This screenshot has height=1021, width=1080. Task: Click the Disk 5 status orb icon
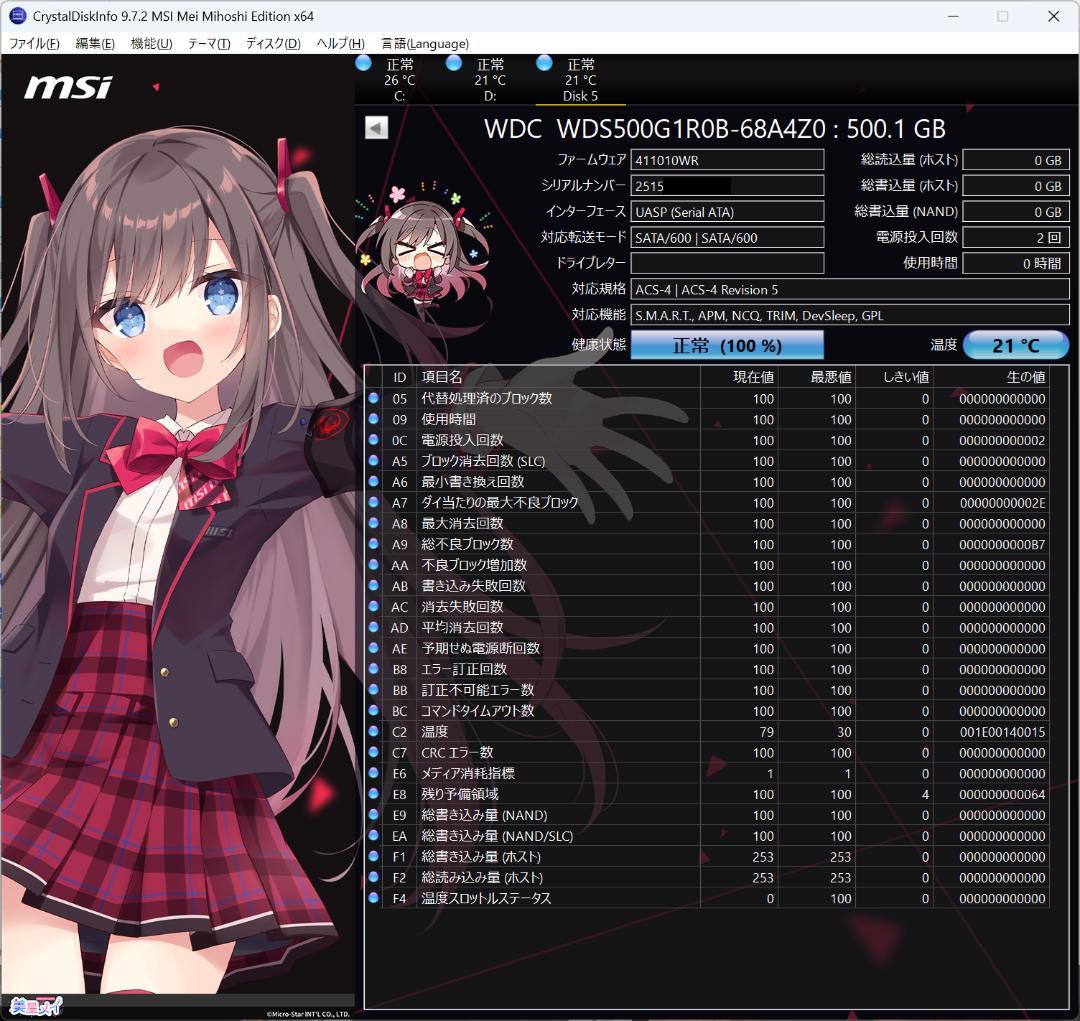[544, 64]
